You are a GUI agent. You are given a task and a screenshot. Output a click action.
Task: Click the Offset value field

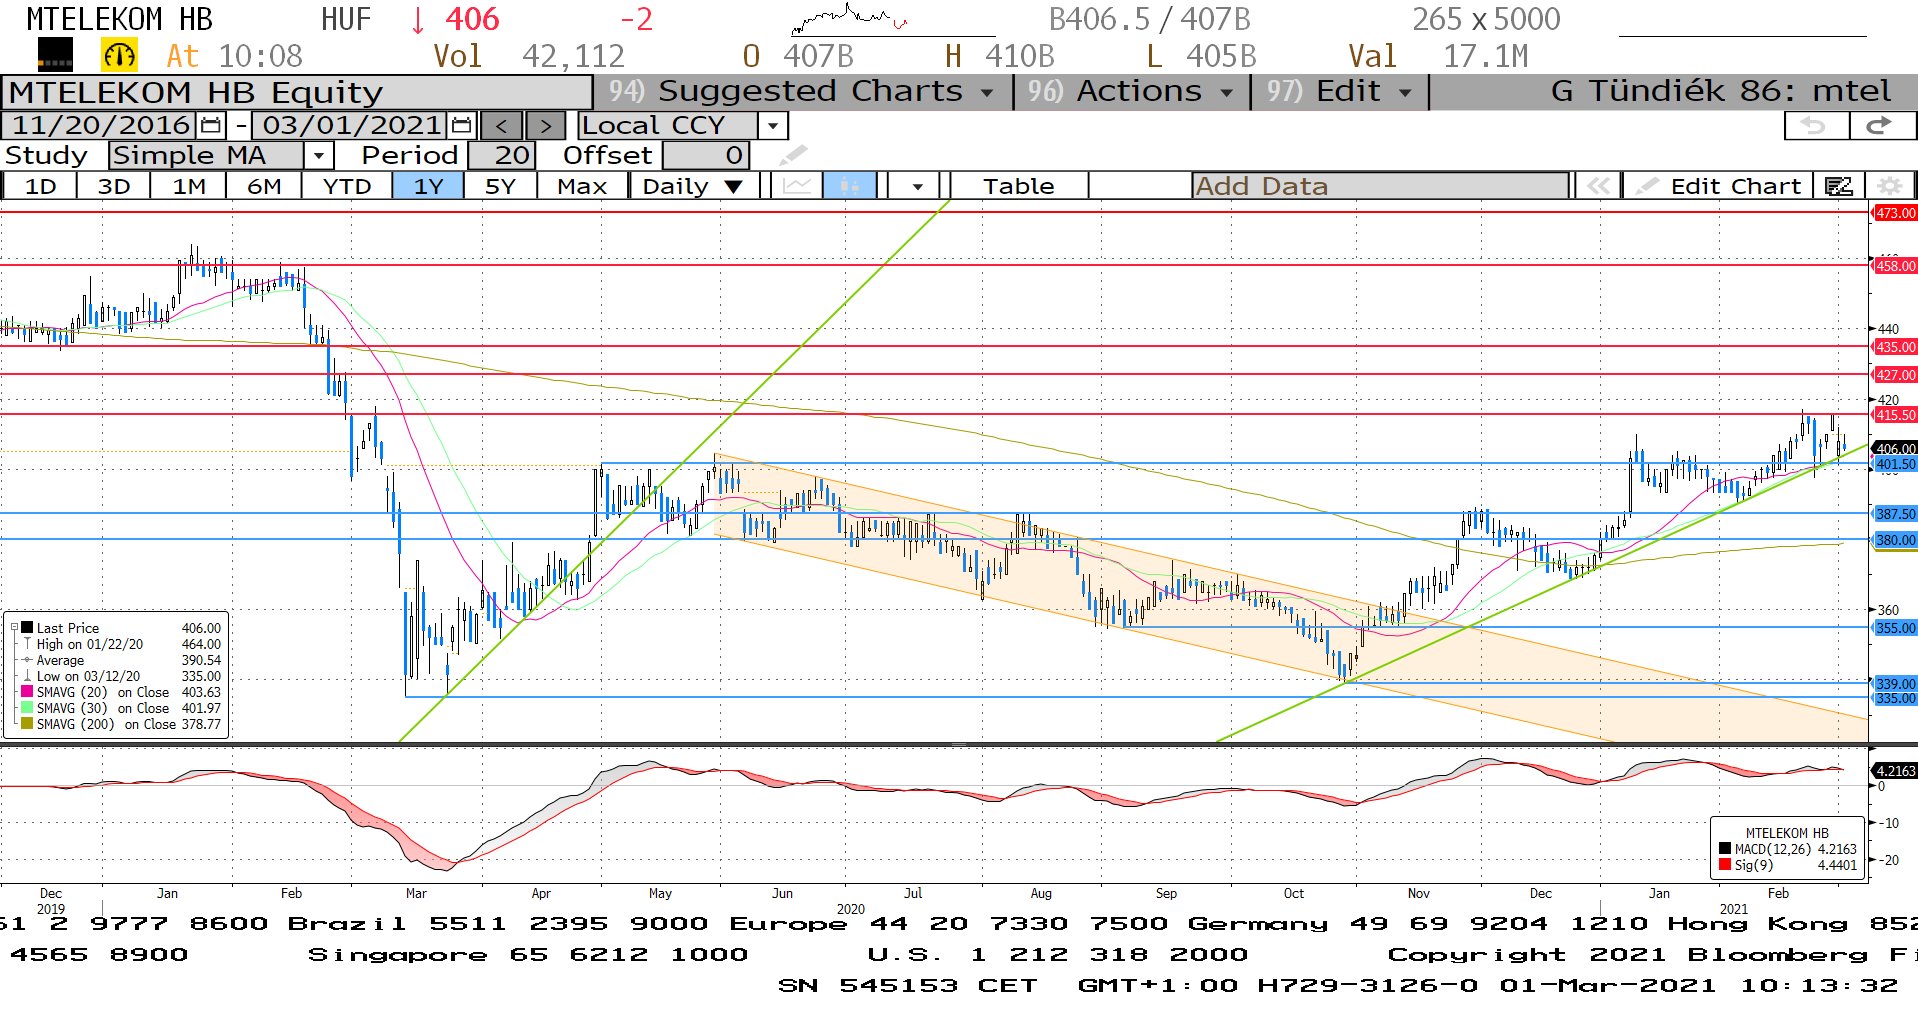(x=705, y=155)
